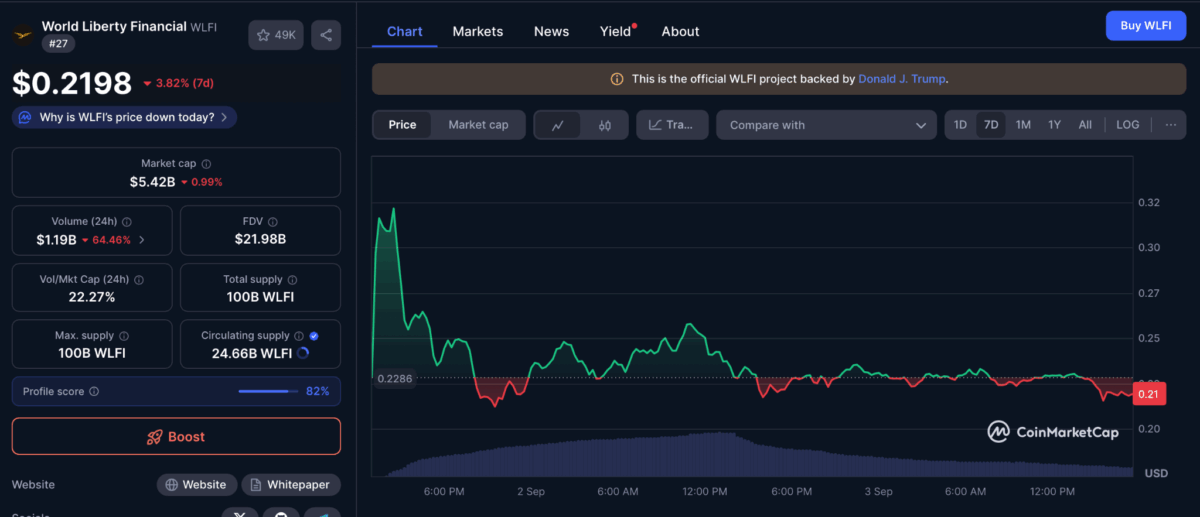The image size is (1200, 517).
Task: Click the AI icon in price-down question
Action: click(x=25, y=117)
